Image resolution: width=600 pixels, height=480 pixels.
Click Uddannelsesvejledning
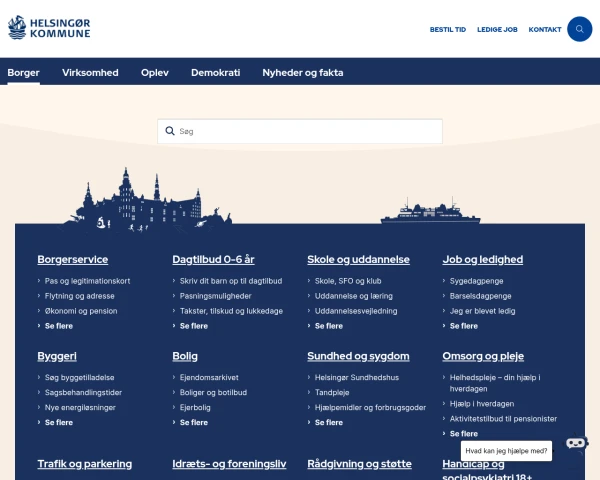click(356, 311)
